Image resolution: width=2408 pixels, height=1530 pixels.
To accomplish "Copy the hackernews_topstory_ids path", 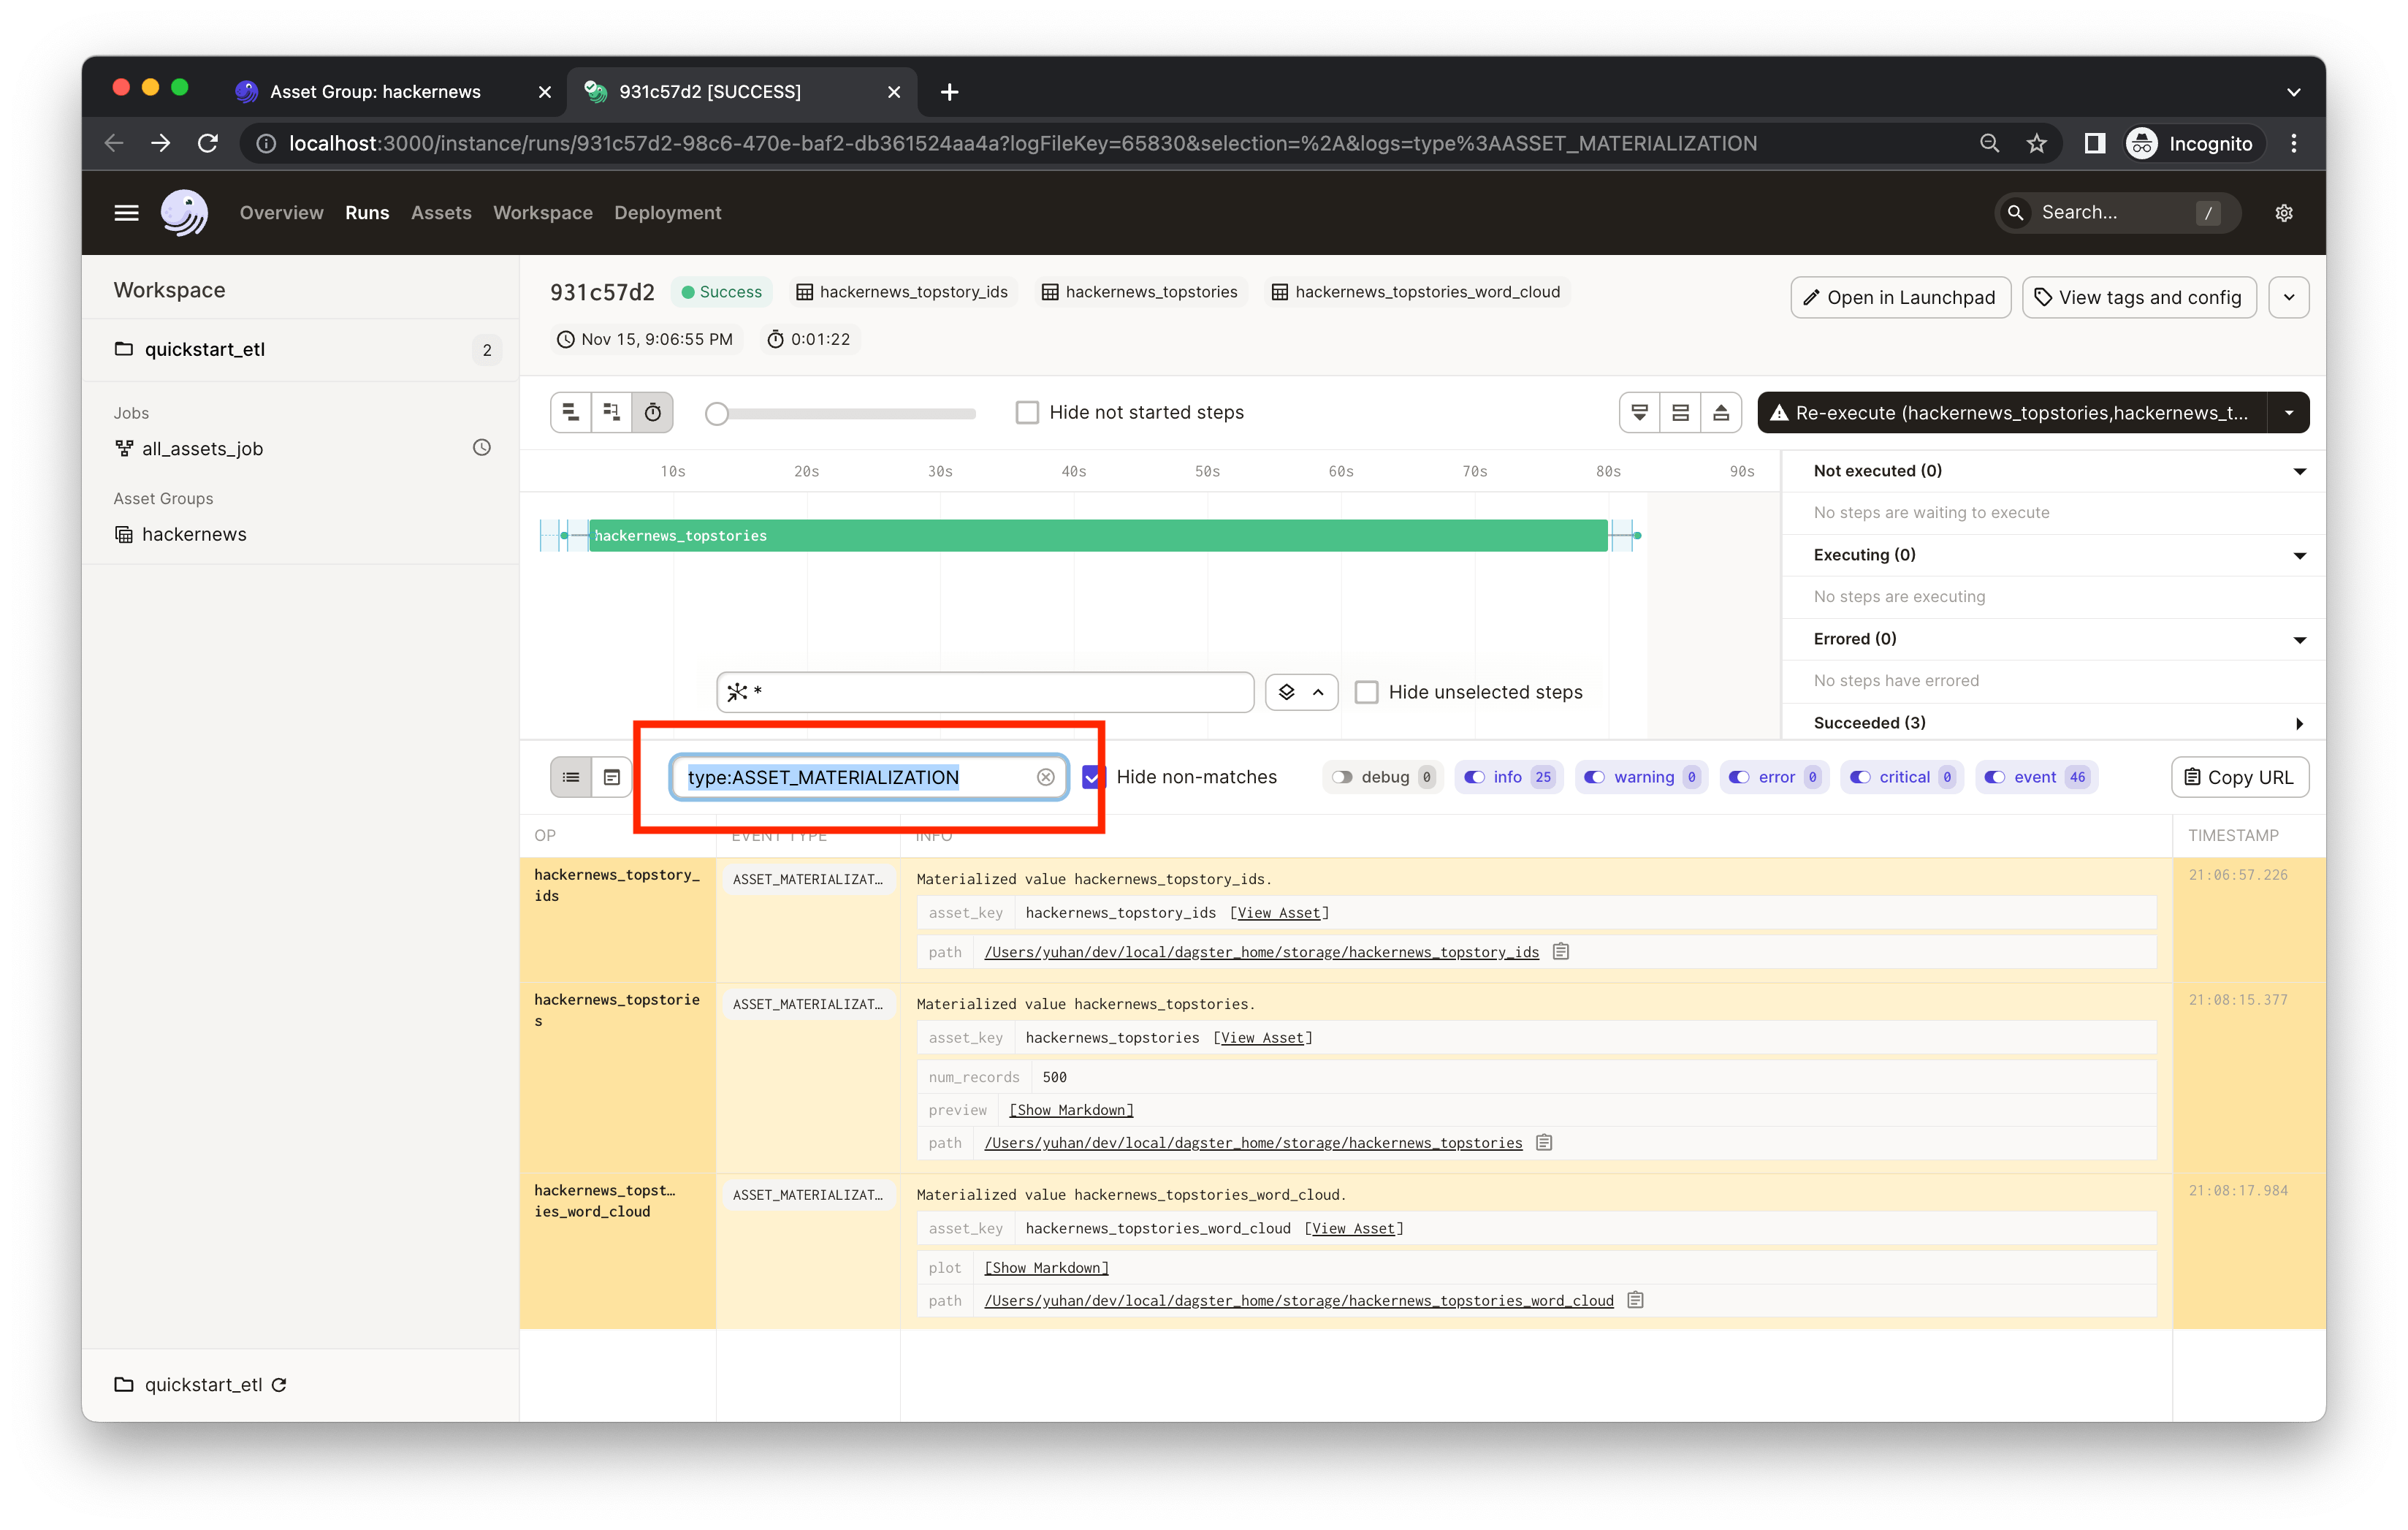I will (x=1561, y=951).
